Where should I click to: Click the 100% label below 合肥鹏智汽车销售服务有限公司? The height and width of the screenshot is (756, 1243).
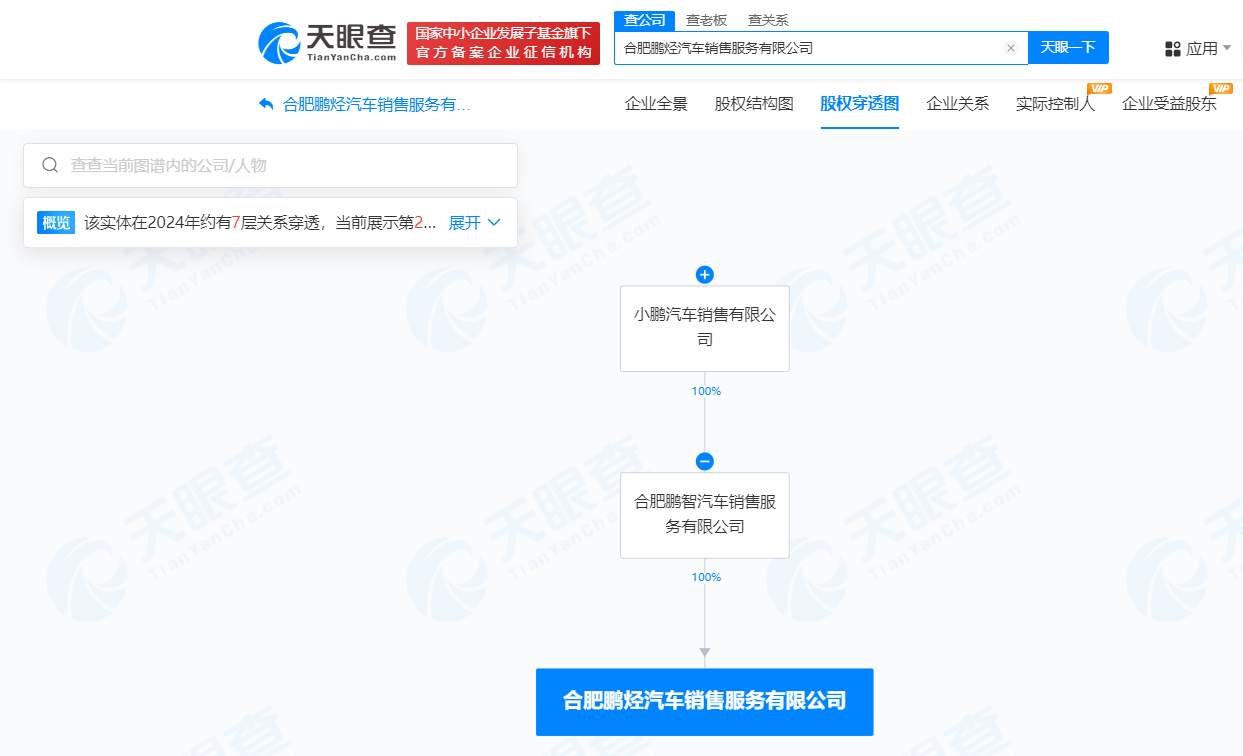coord(706,577)
